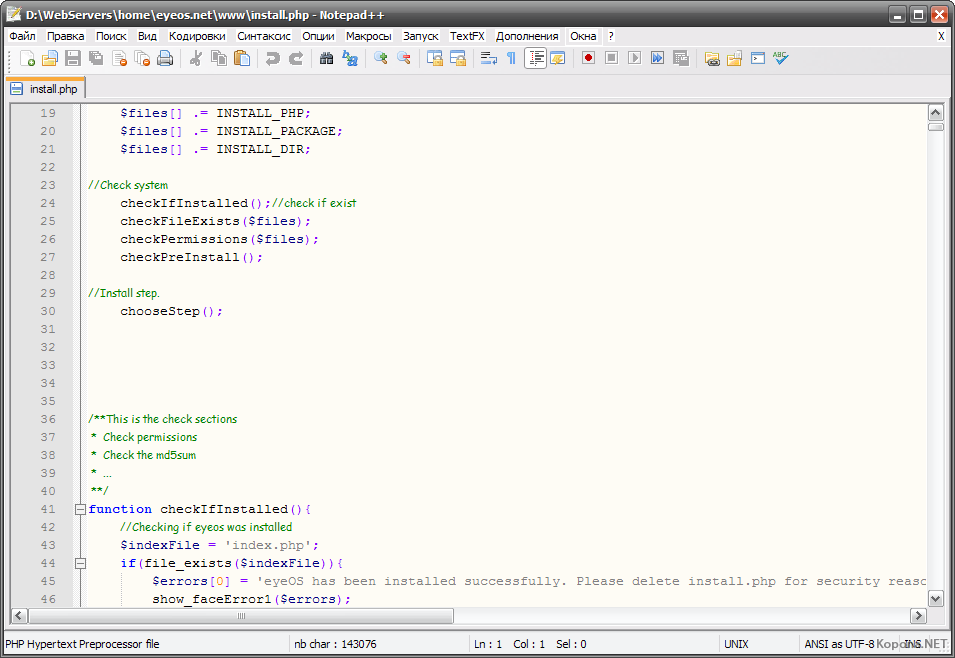The image size is (955, 658).
Task: Toggle show all characters pilcrow icon
Action: tap(512, 58)
